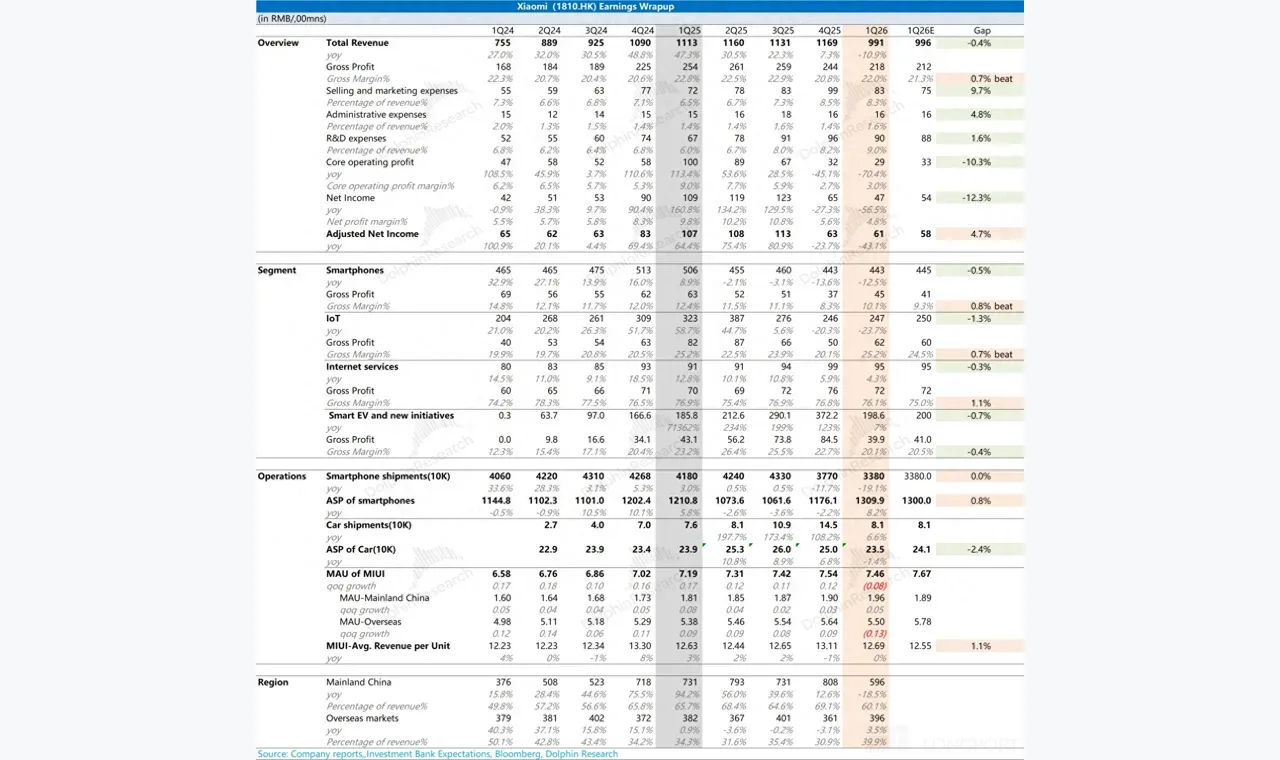The image size is (1280, 760).
Task: Click the 'Total Revenue' row label
Action: point(357,43)
